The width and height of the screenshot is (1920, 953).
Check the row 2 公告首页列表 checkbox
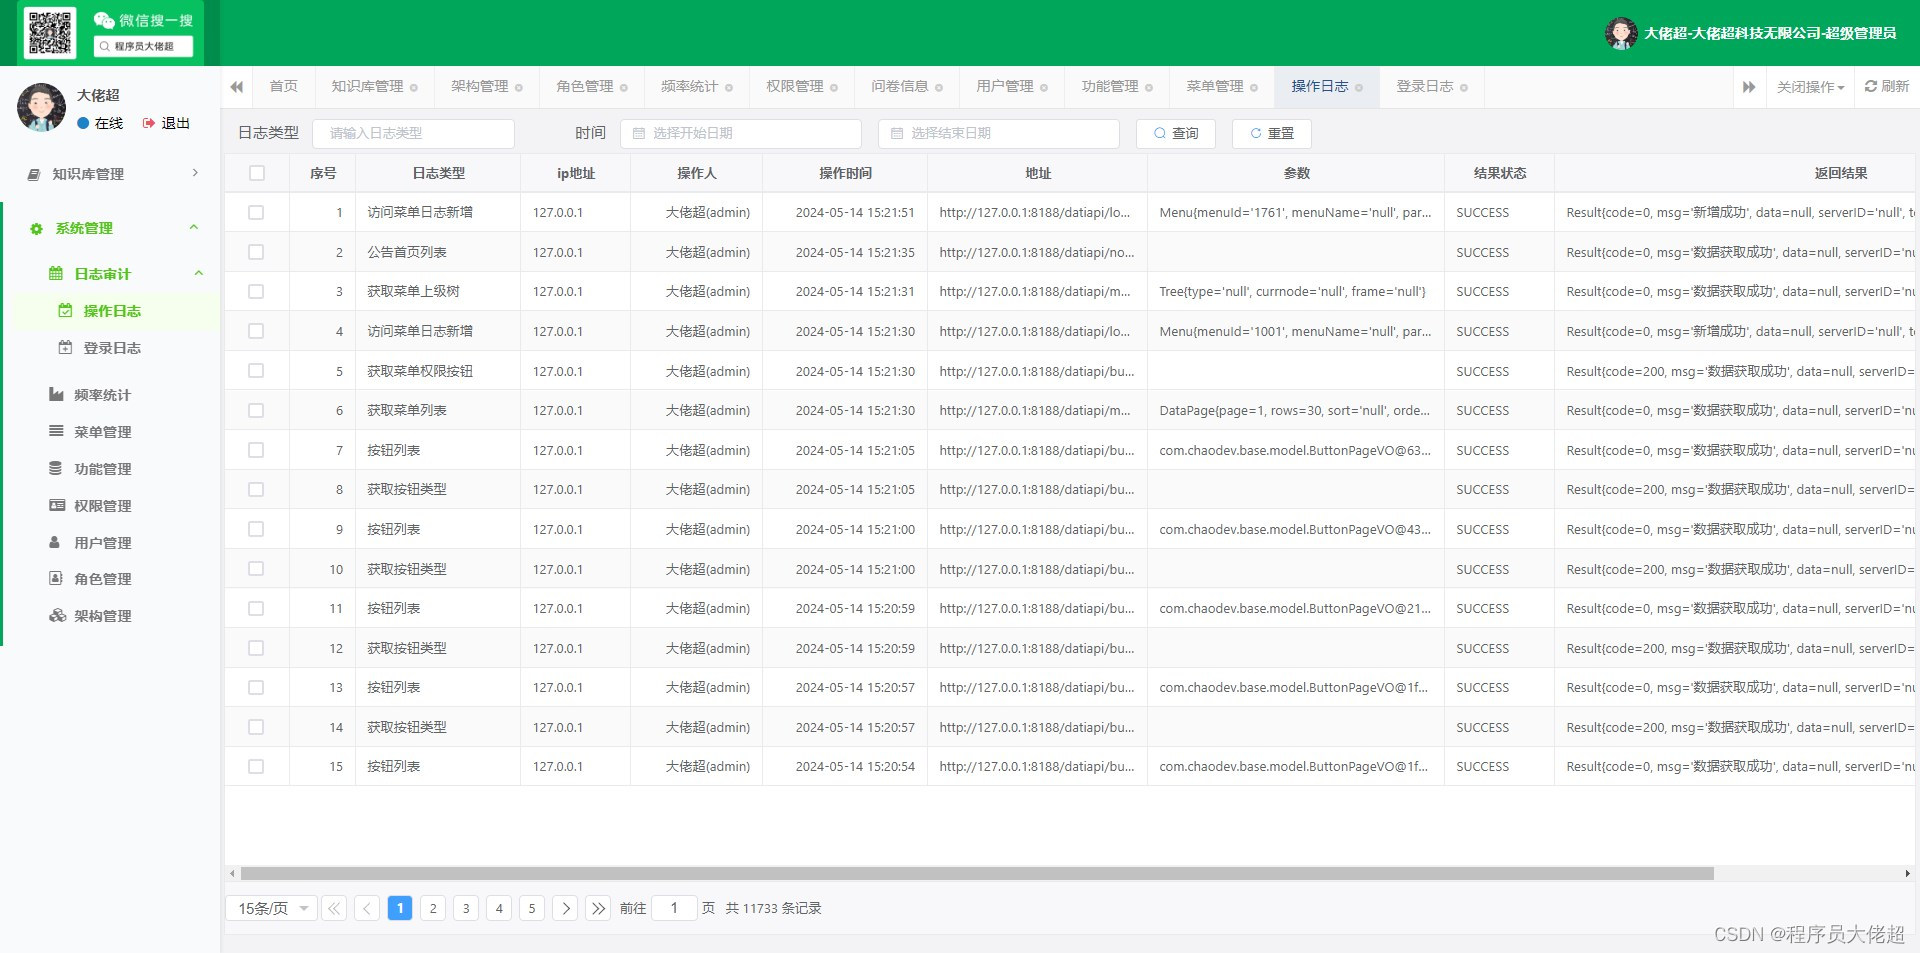[256, 252]
